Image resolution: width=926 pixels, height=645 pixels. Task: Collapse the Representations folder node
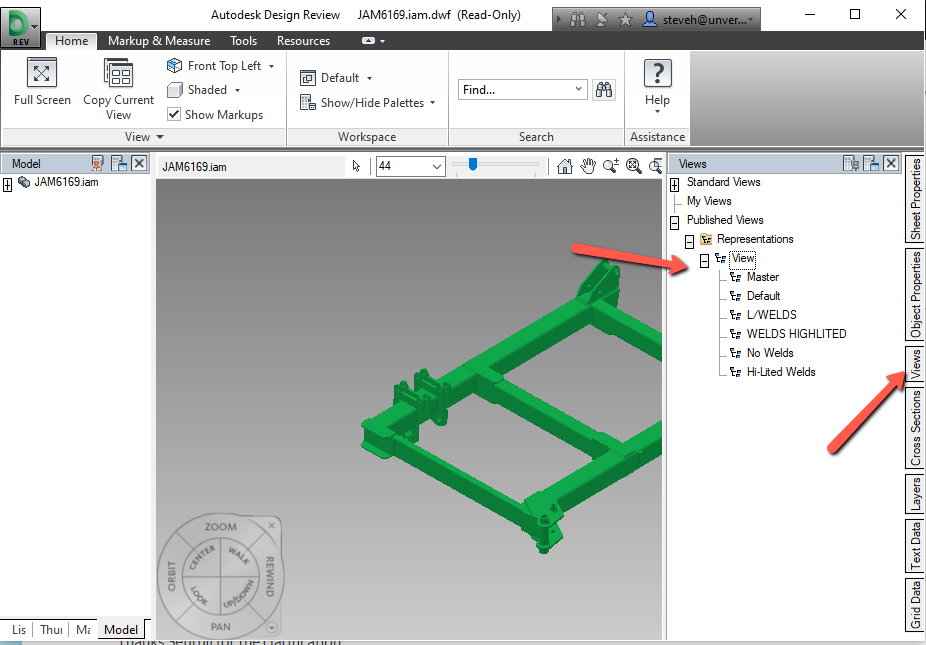tap(689, 242)
